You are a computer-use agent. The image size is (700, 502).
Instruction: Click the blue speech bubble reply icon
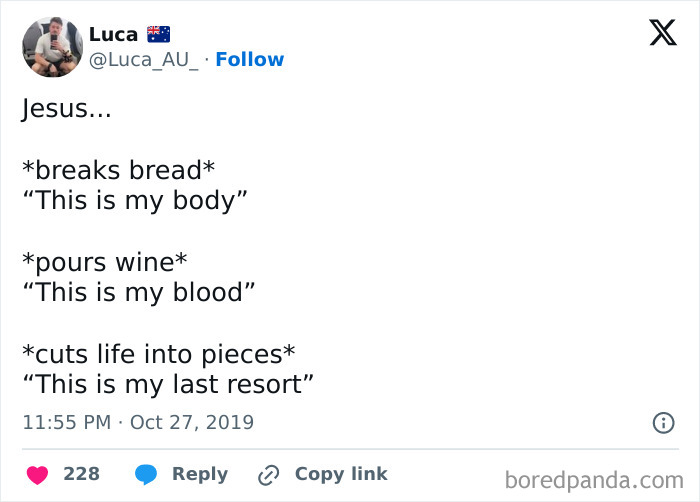[x=146, y=474]
